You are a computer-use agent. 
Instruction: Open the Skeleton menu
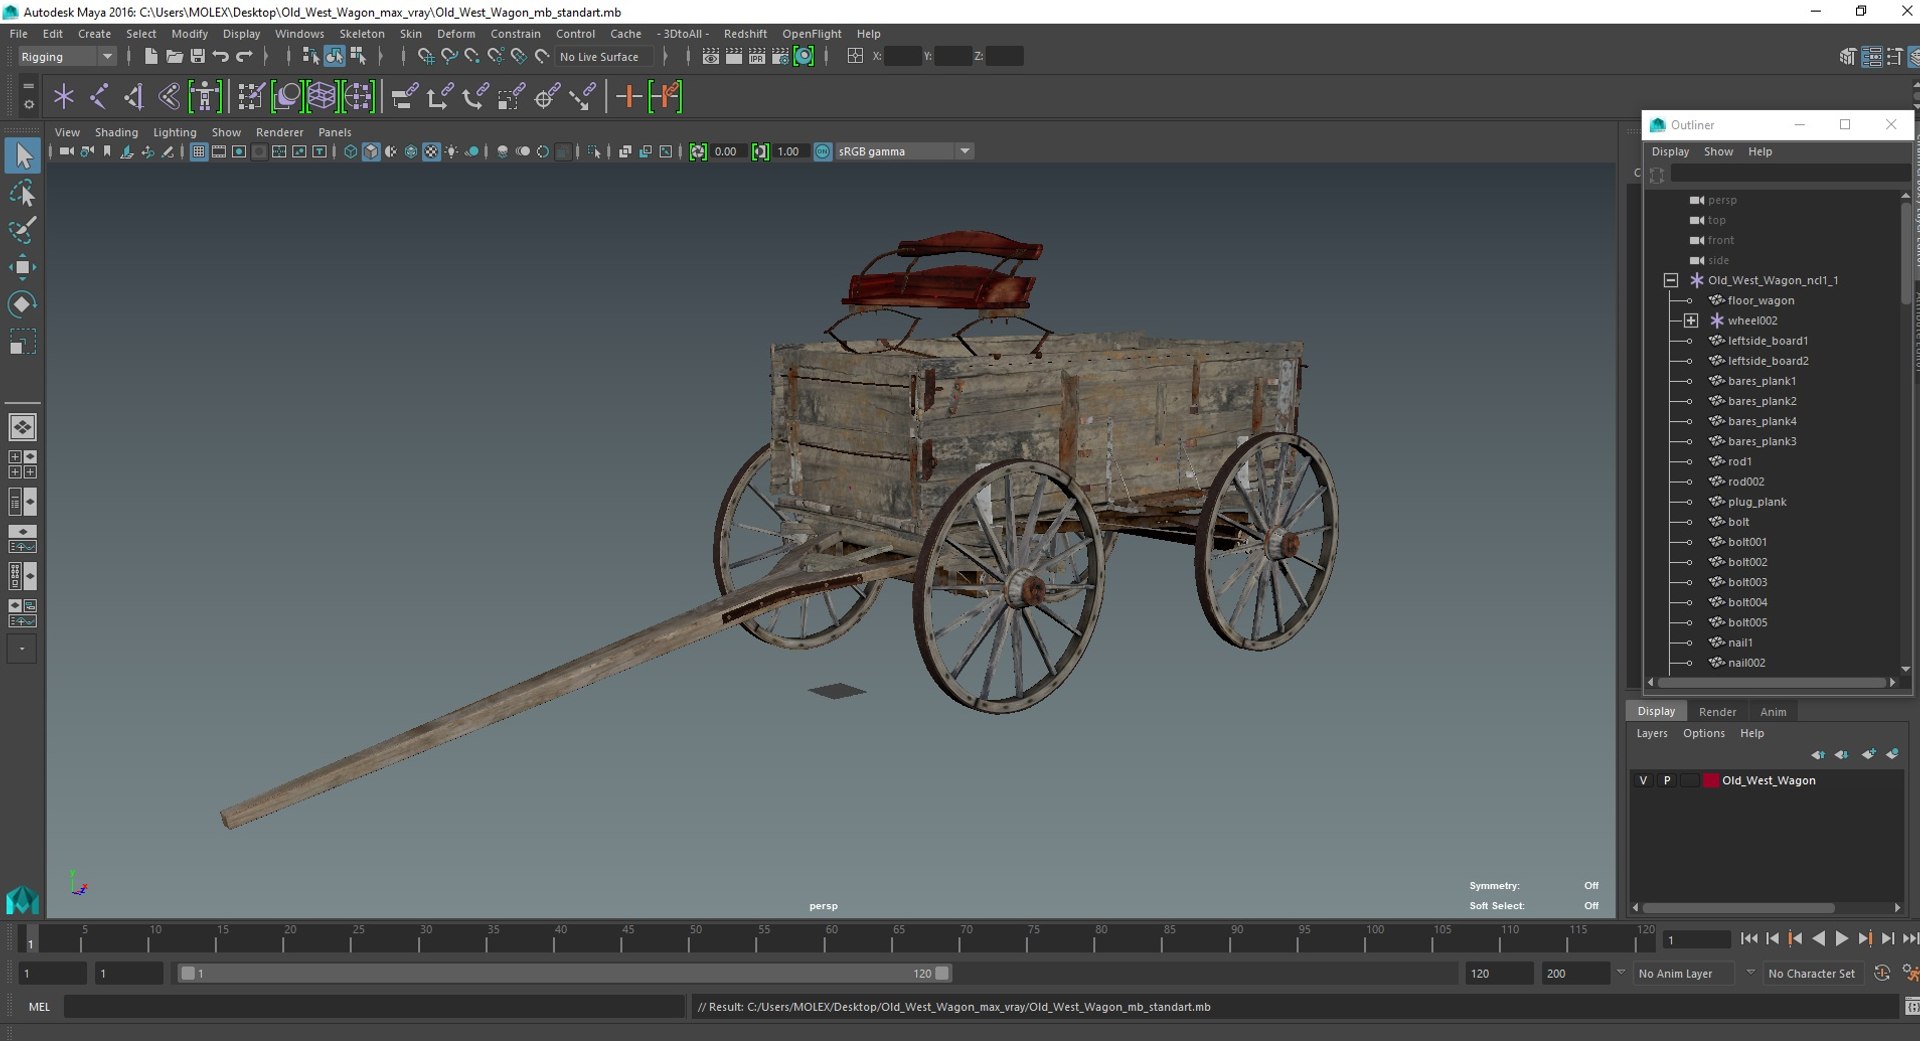[362, 34]
